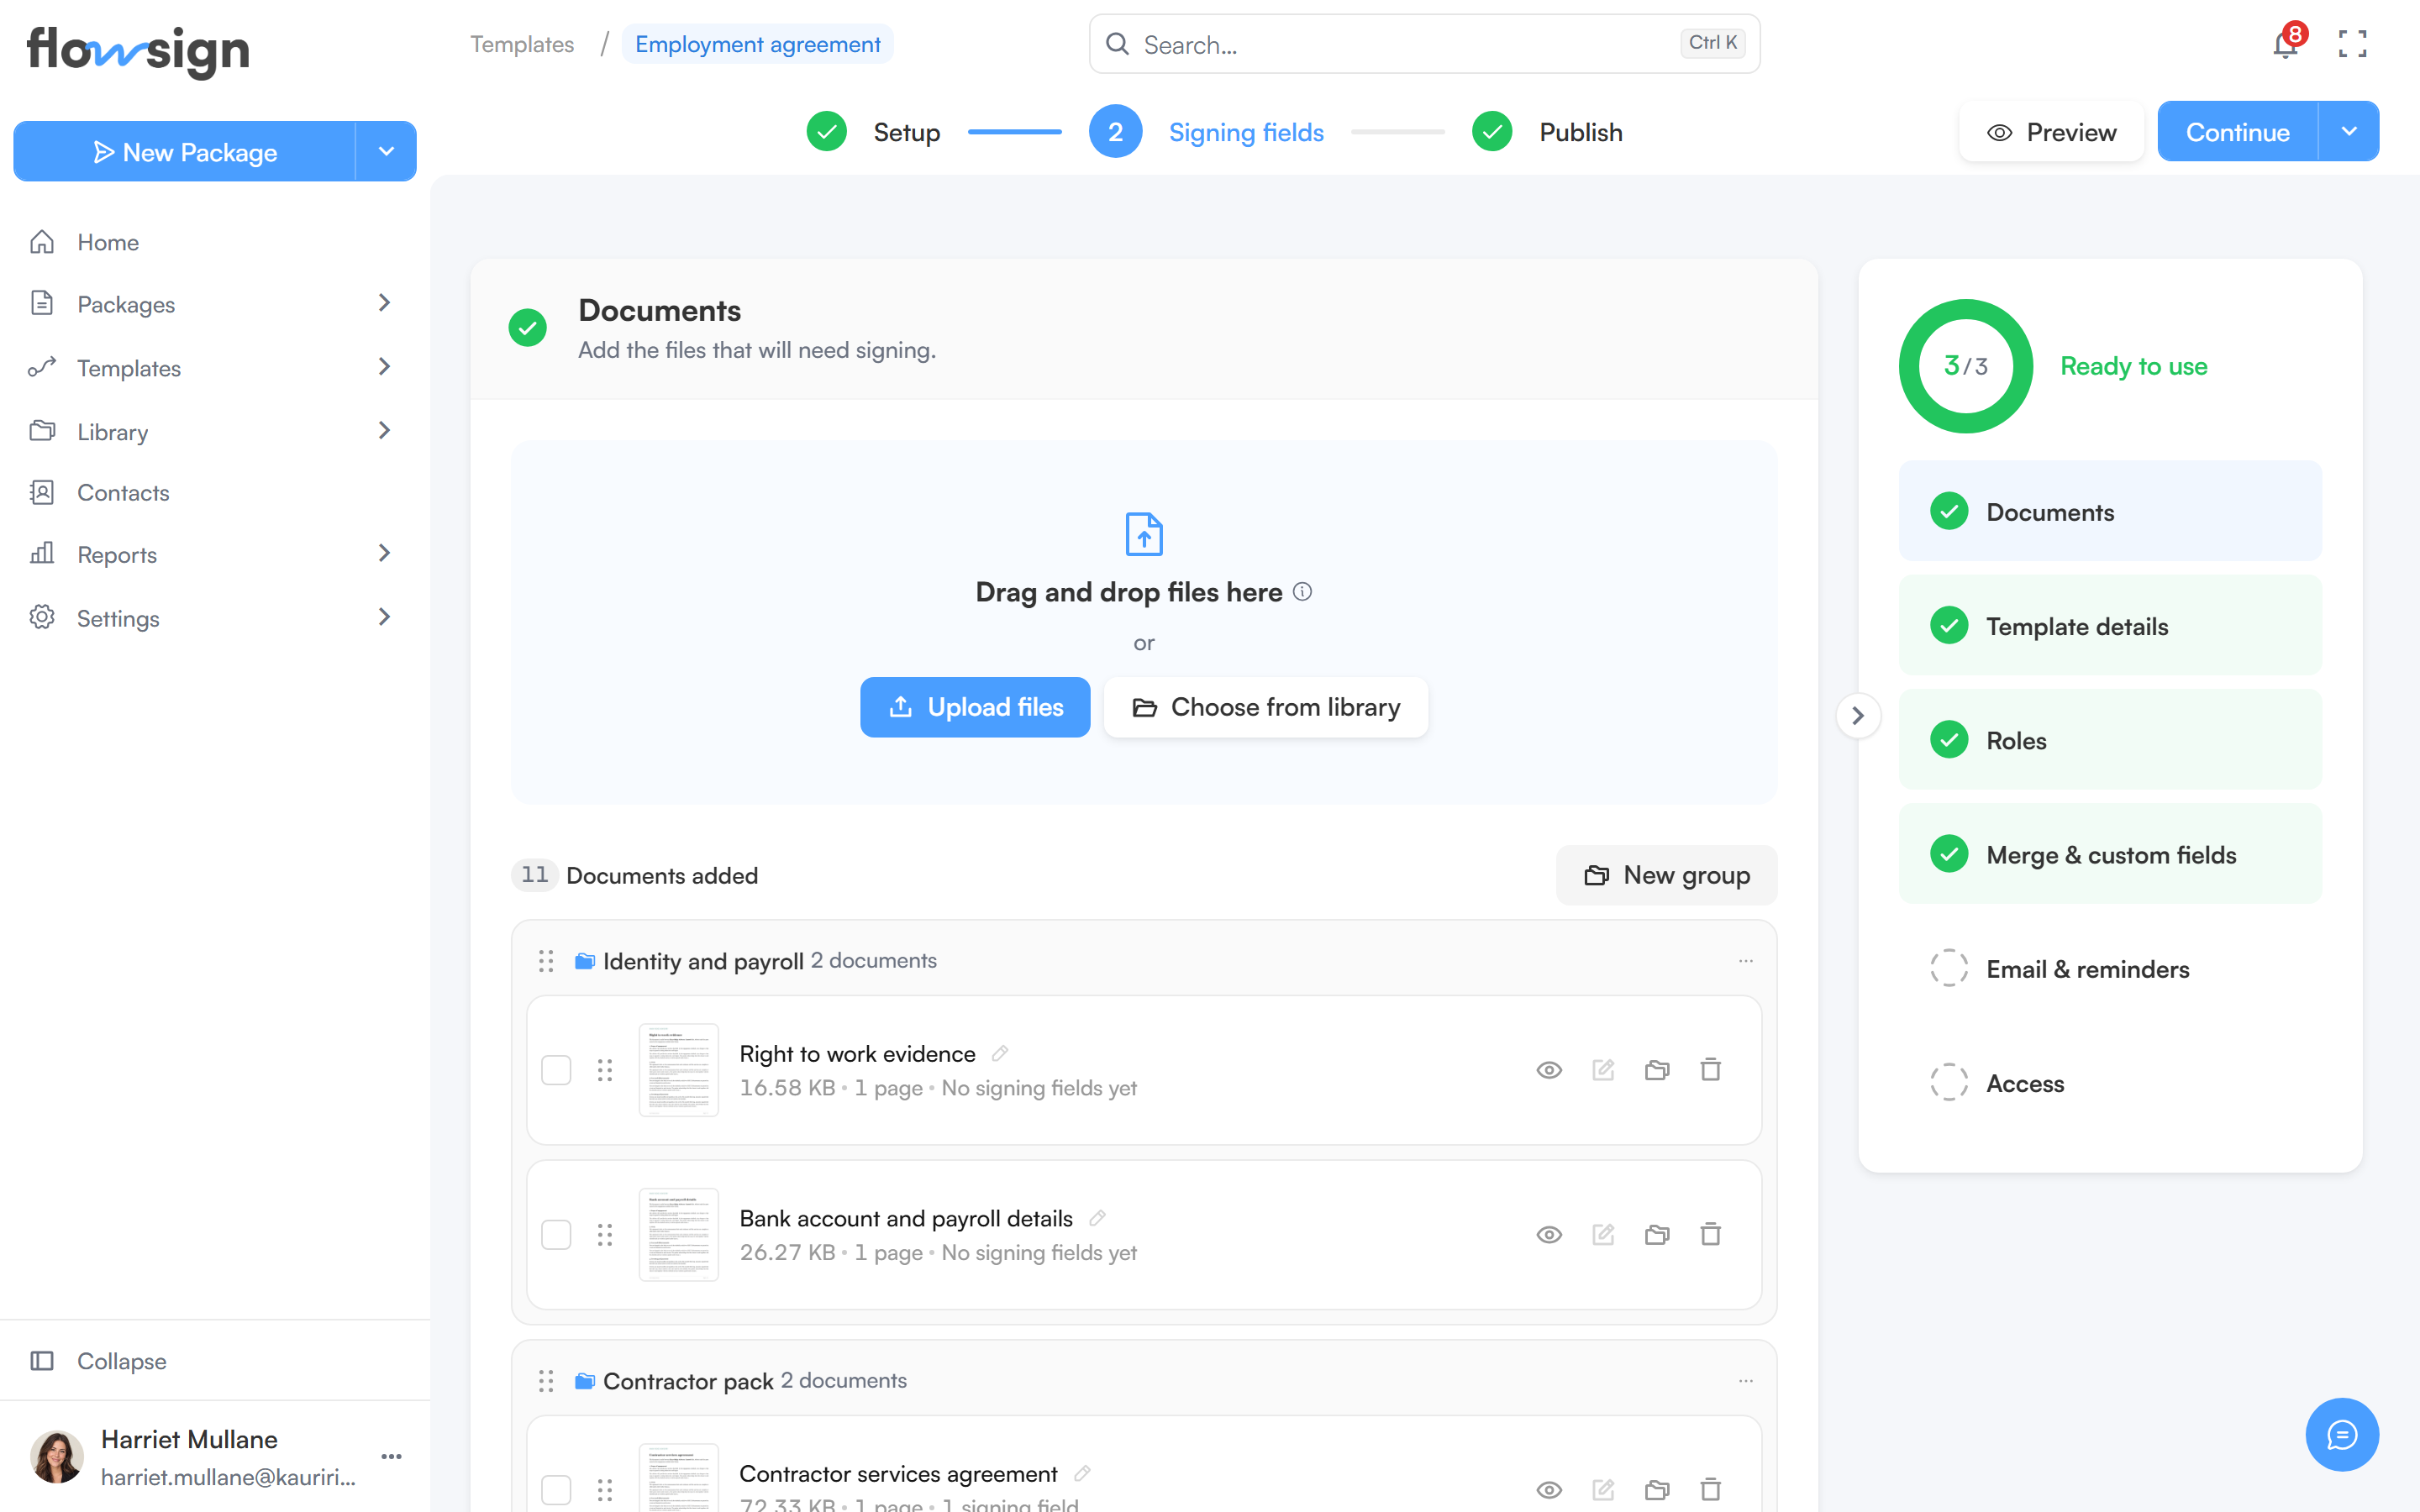2420x1512 pixels.
Task: Preview Contractor services agreement eye icon
Action: pyautogui.click(x=1549, y=1490)
